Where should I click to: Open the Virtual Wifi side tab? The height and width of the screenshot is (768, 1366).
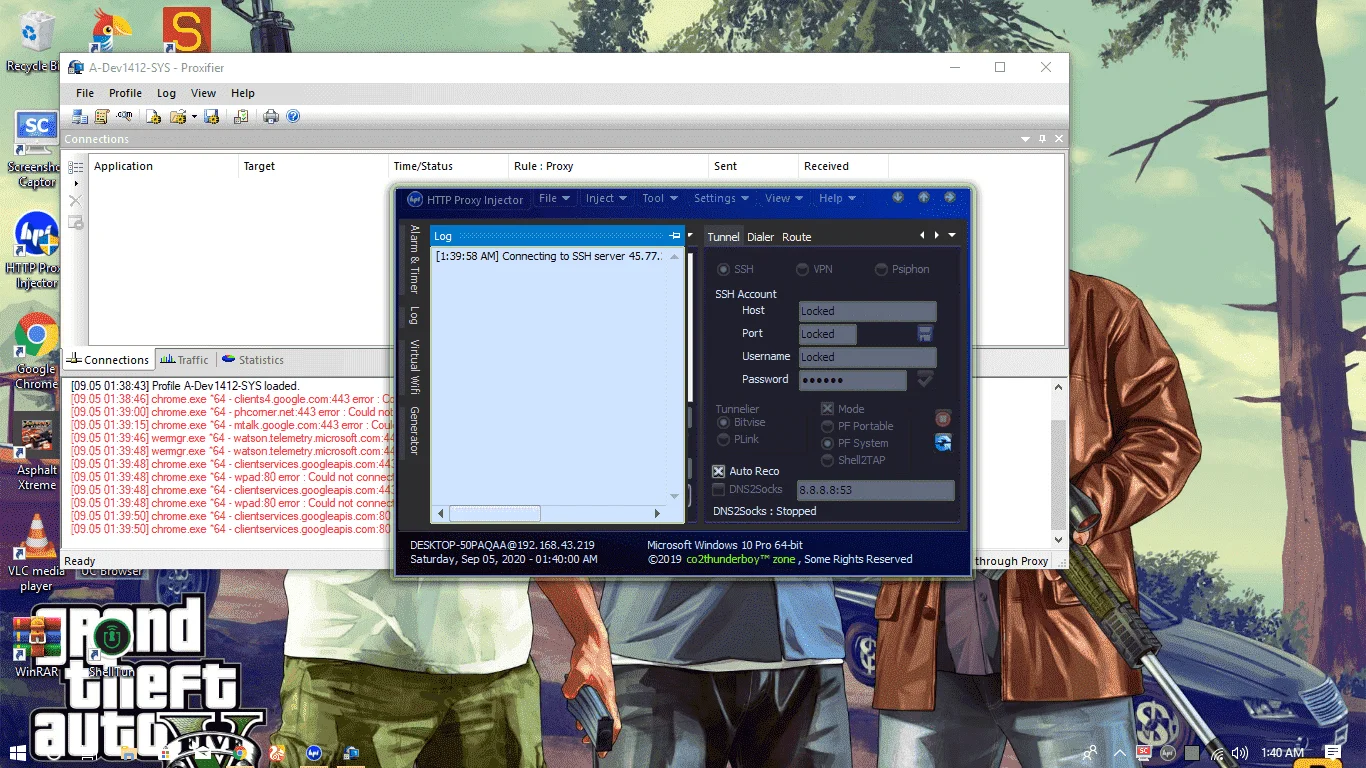pos(414,368)
